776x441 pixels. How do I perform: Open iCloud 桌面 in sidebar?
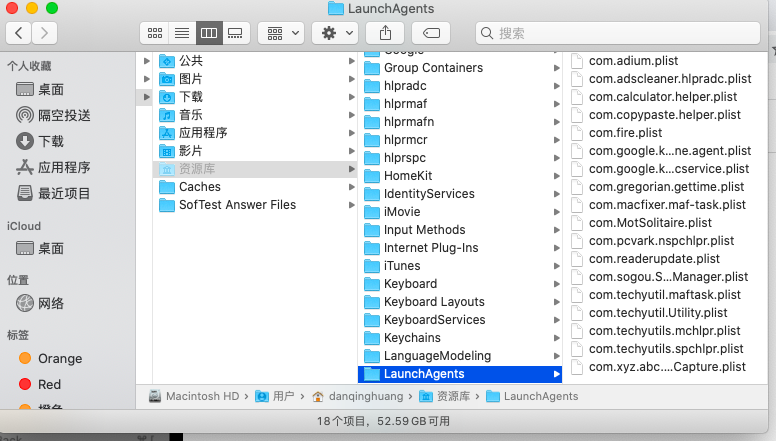pyautogui.click(x=40, y=248)
